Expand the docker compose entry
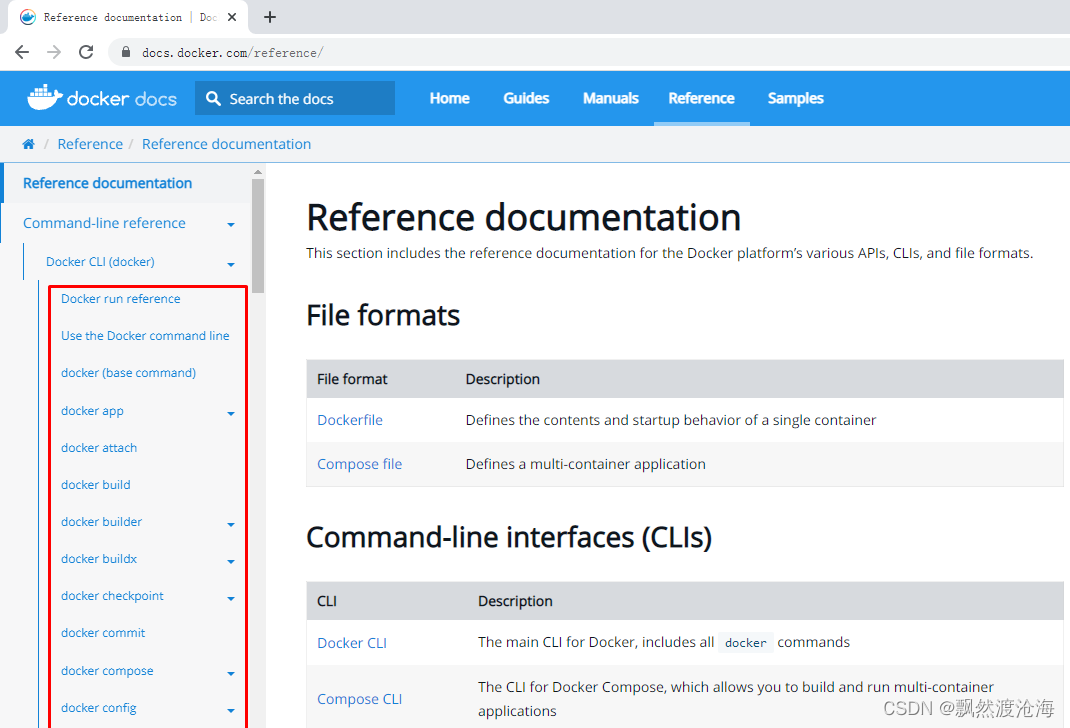The width and height of the screenshot is (1070, 728). click(x=231, y=672)
